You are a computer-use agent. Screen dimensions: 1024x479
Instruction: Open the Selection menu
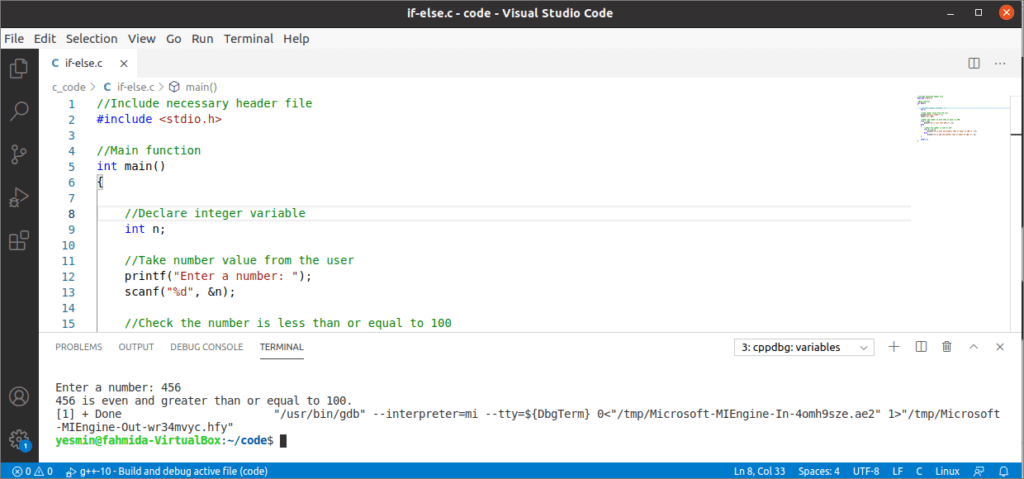coord(91,39)
